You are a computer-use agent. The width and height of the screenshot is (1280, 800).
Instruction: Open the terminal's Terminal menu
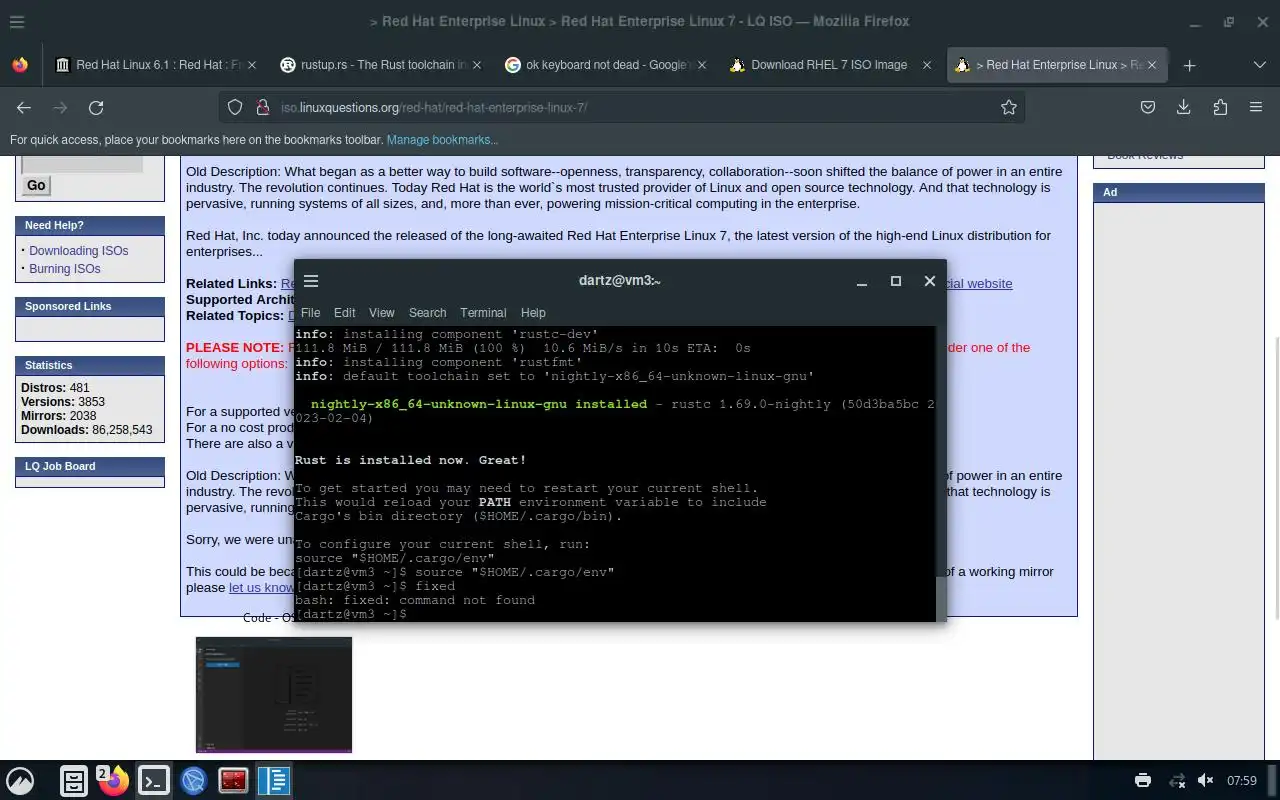click(x=483, y=313)
